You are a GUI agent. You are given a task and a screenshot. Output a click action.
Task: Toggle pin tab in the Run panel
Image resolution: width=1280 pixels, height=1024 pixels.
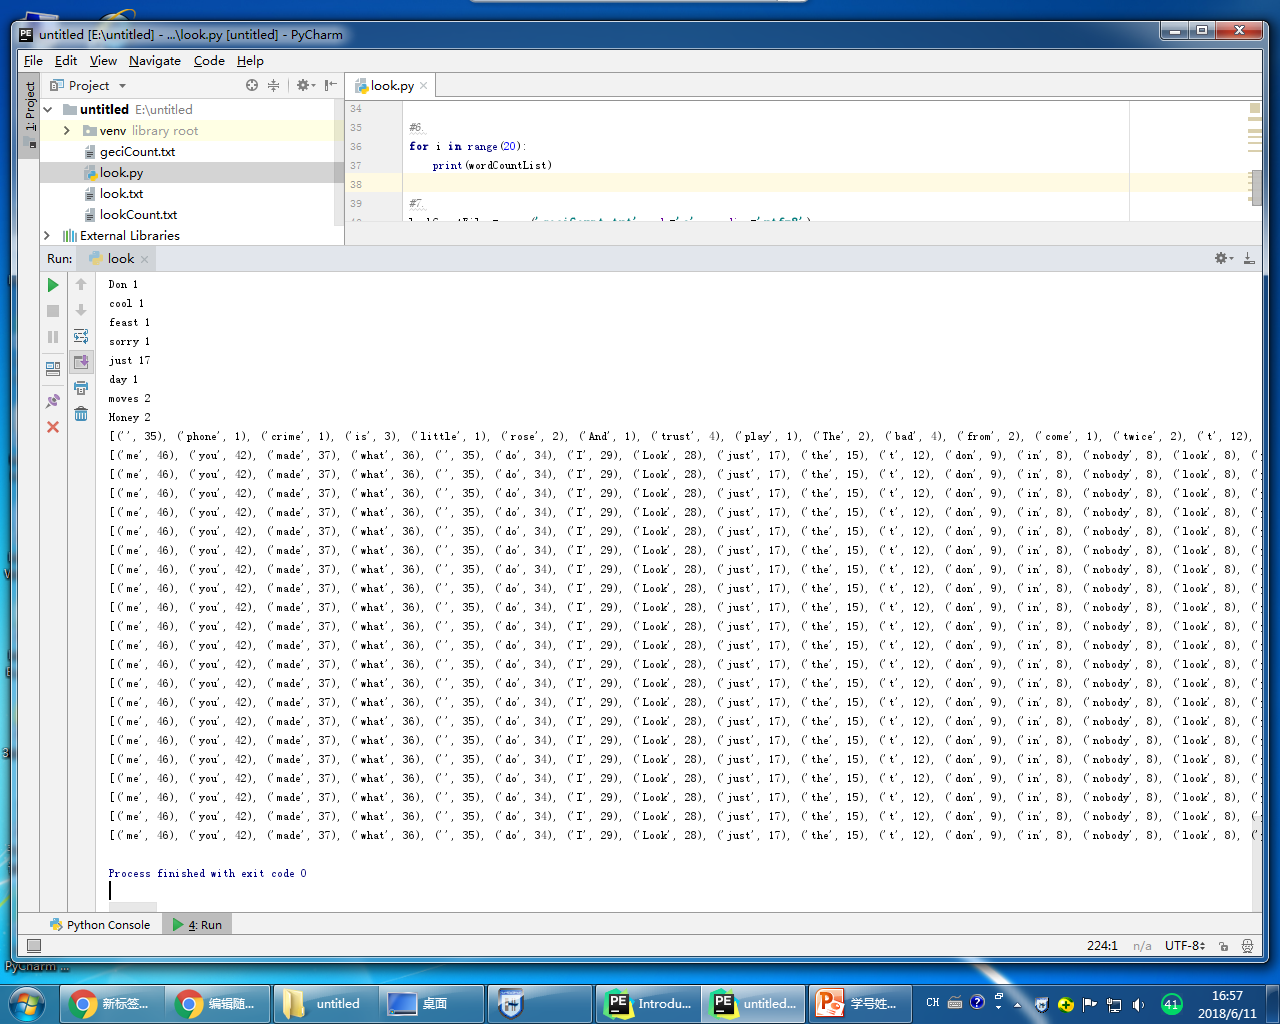(x=53, y=401)
